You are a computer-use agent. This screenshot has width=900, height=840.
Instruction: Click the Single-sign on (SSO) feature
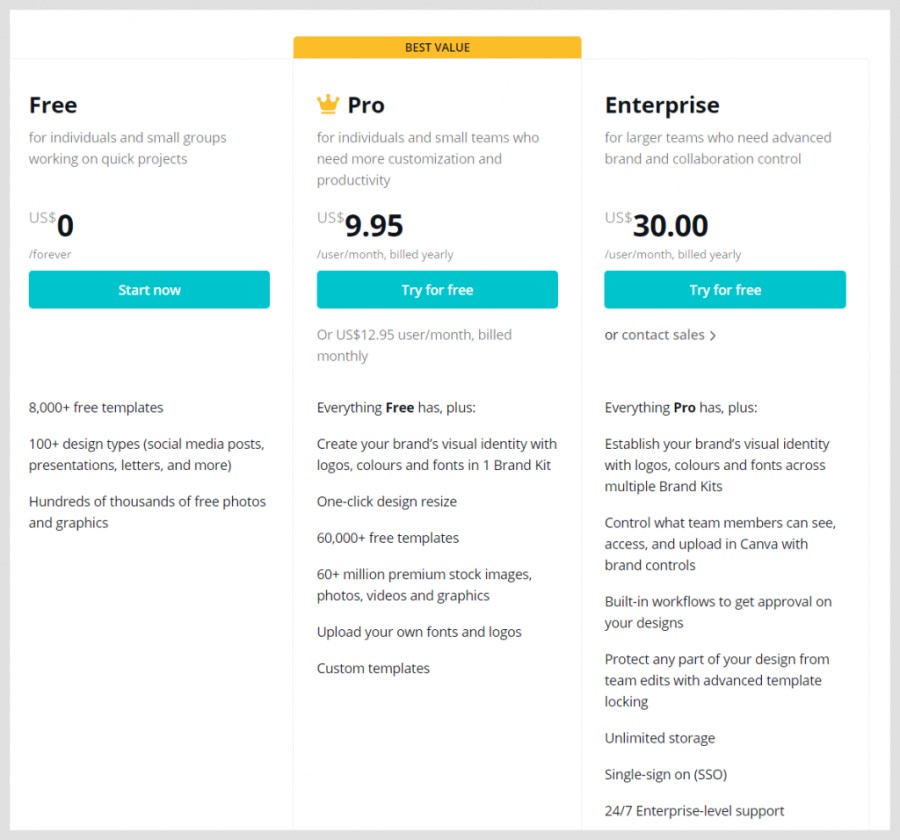click(666, 774)
